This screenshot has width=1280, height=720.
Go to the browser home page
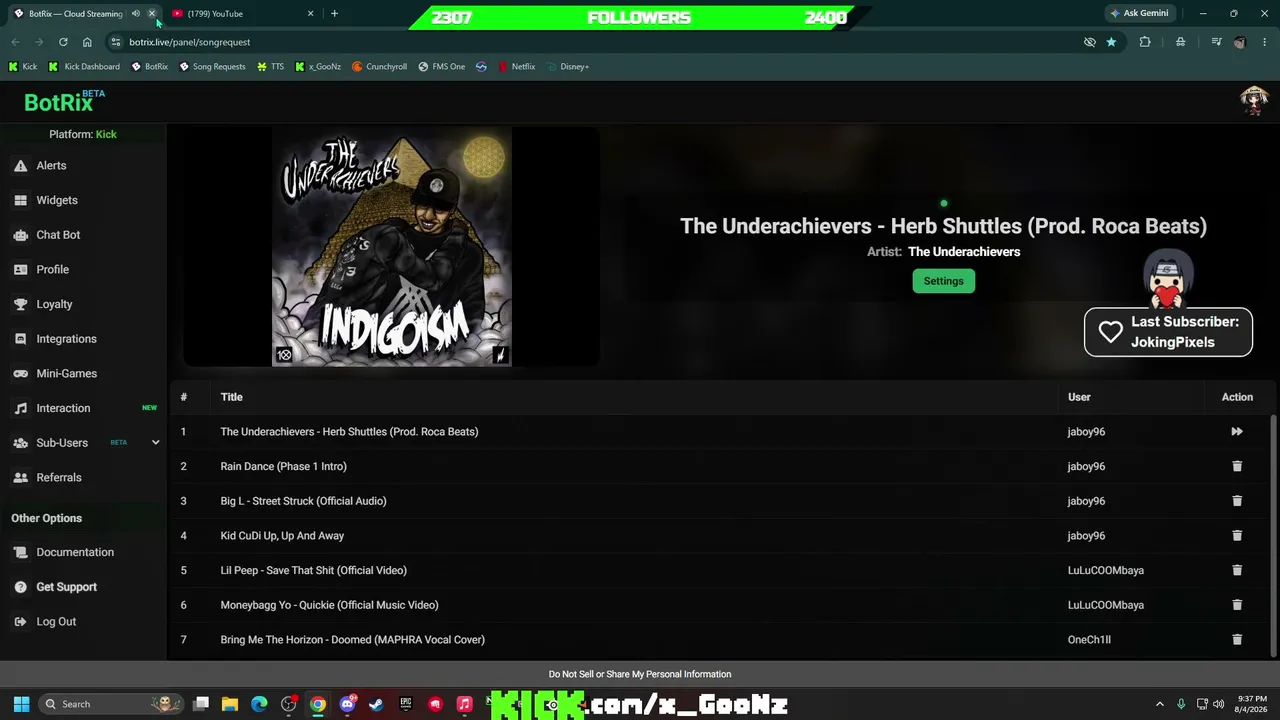click(87, 42)
